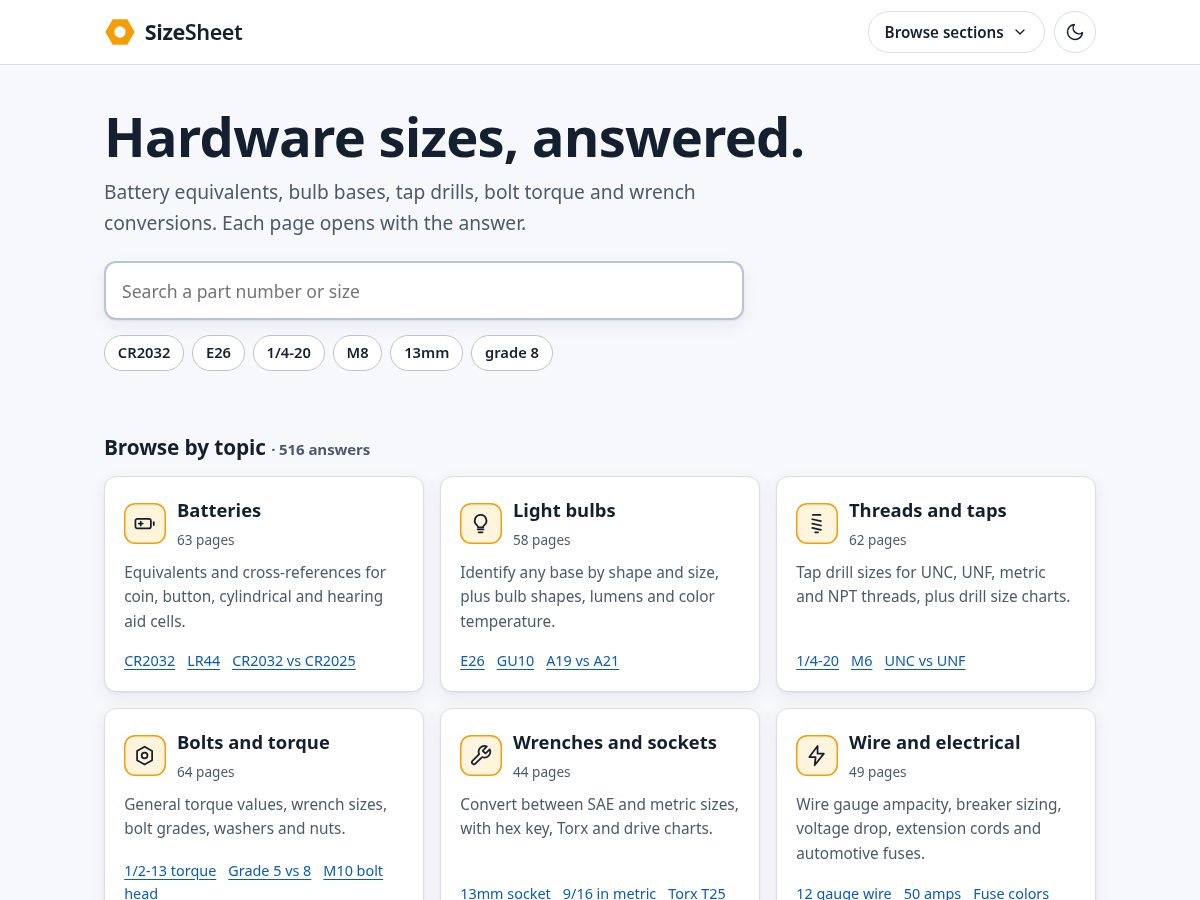1200x900 pixels.
Task: Follow the 1/4-20 link in Threads card
Action: (x=817, y=661)
